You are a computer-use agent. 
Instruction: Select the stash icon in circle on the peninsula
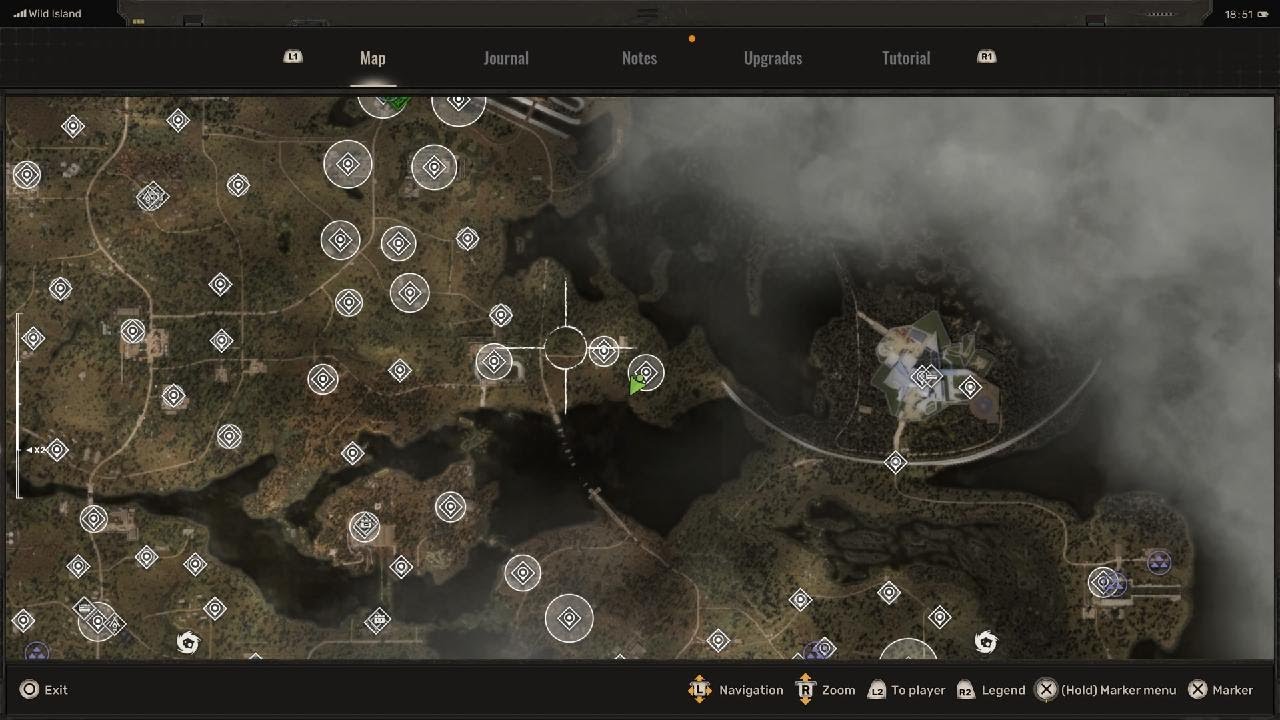364,526
